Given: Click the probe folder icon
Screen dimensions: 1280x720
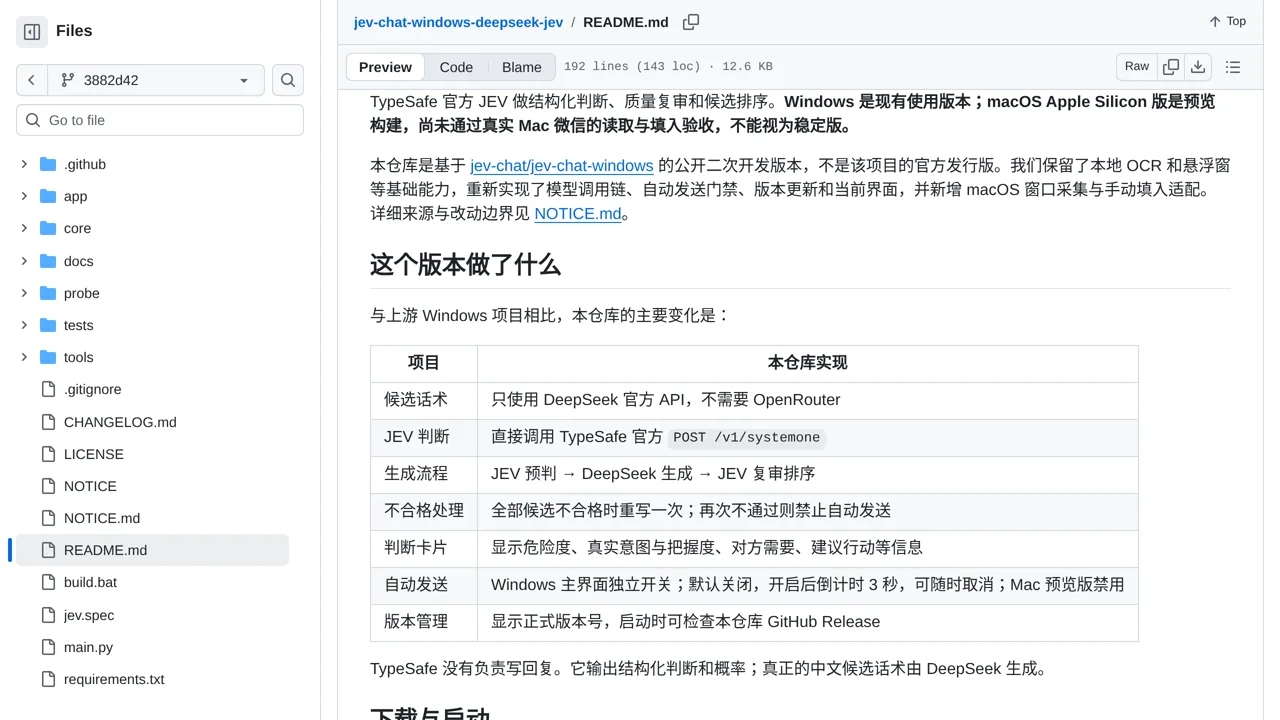Looking at the screenshot, I should [x=48, y=293].
